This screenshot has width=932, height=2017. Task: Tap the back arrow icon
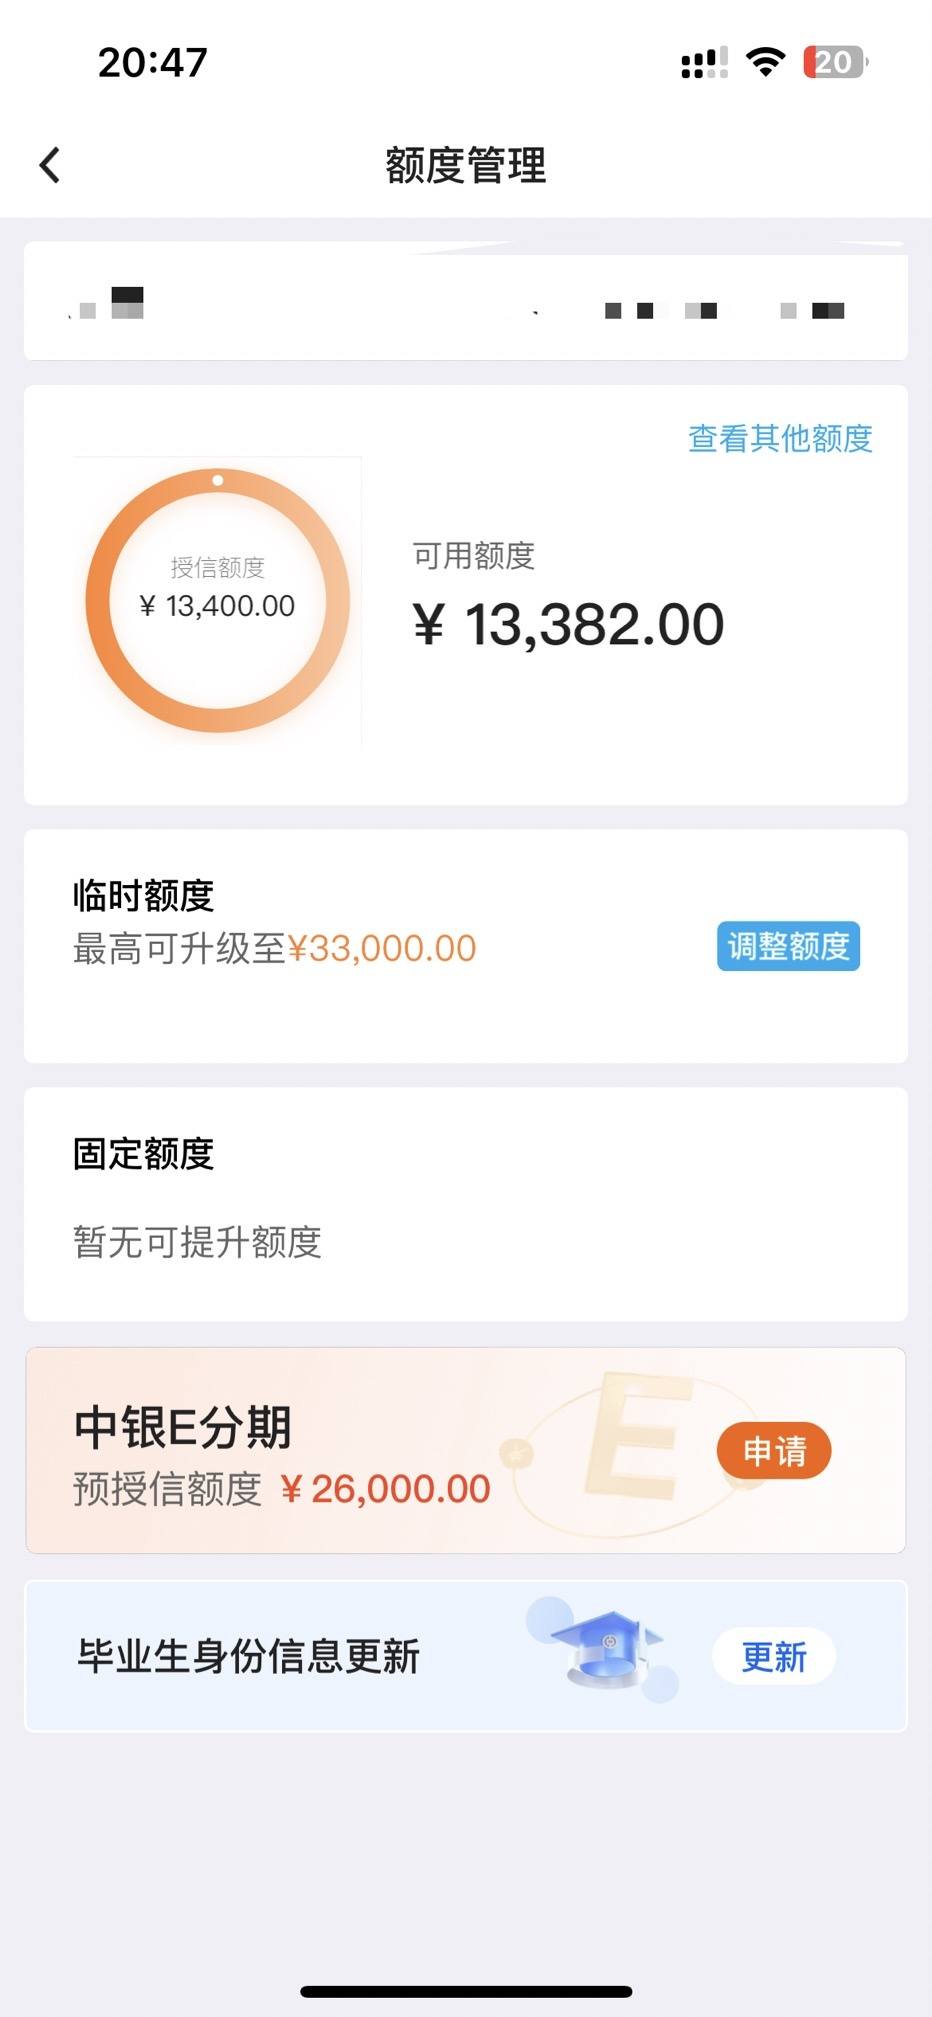tap(50, 165)
